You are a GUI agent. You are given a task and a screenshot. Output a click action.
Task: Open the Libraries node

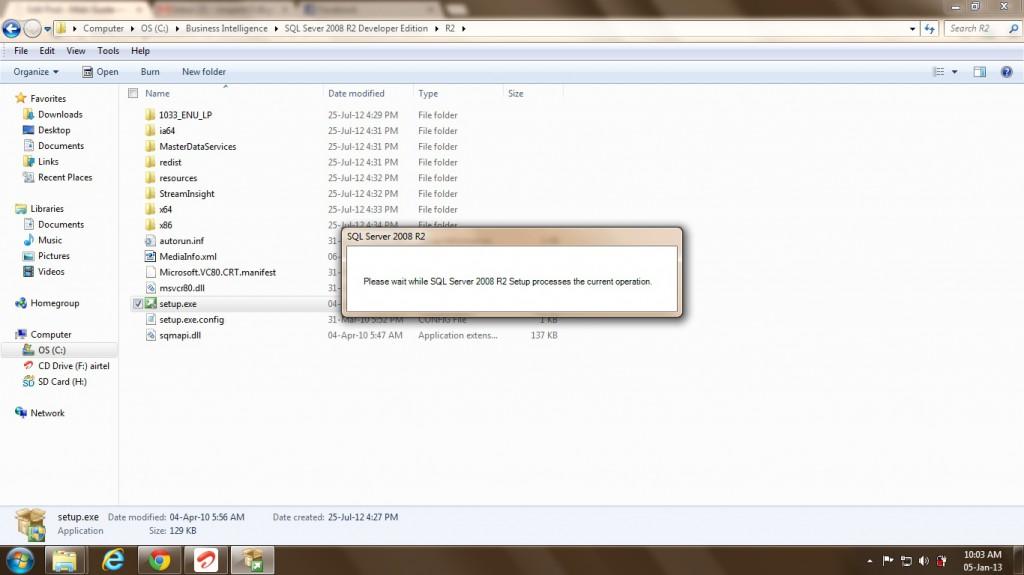[x=47, y=208]
